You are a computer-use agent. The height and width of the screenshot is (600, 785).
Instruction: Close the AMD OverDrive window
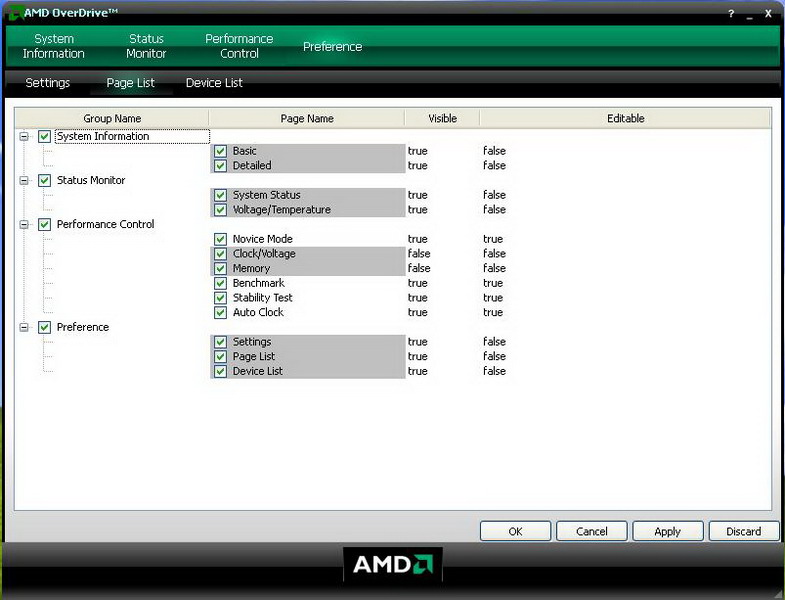pyautogui.click(x=768, y=14)
